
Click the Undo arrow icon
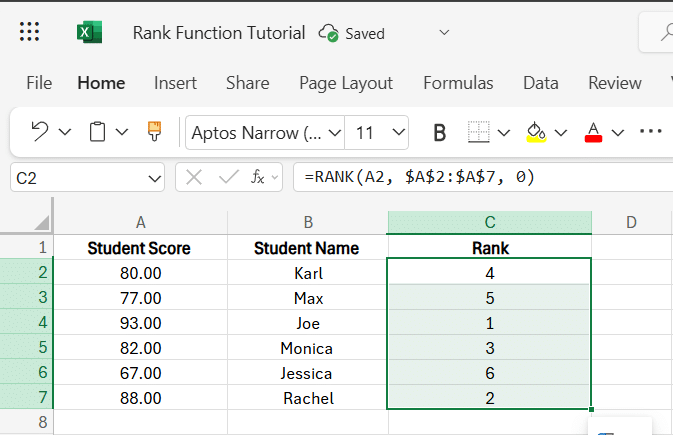pos(40,131)
